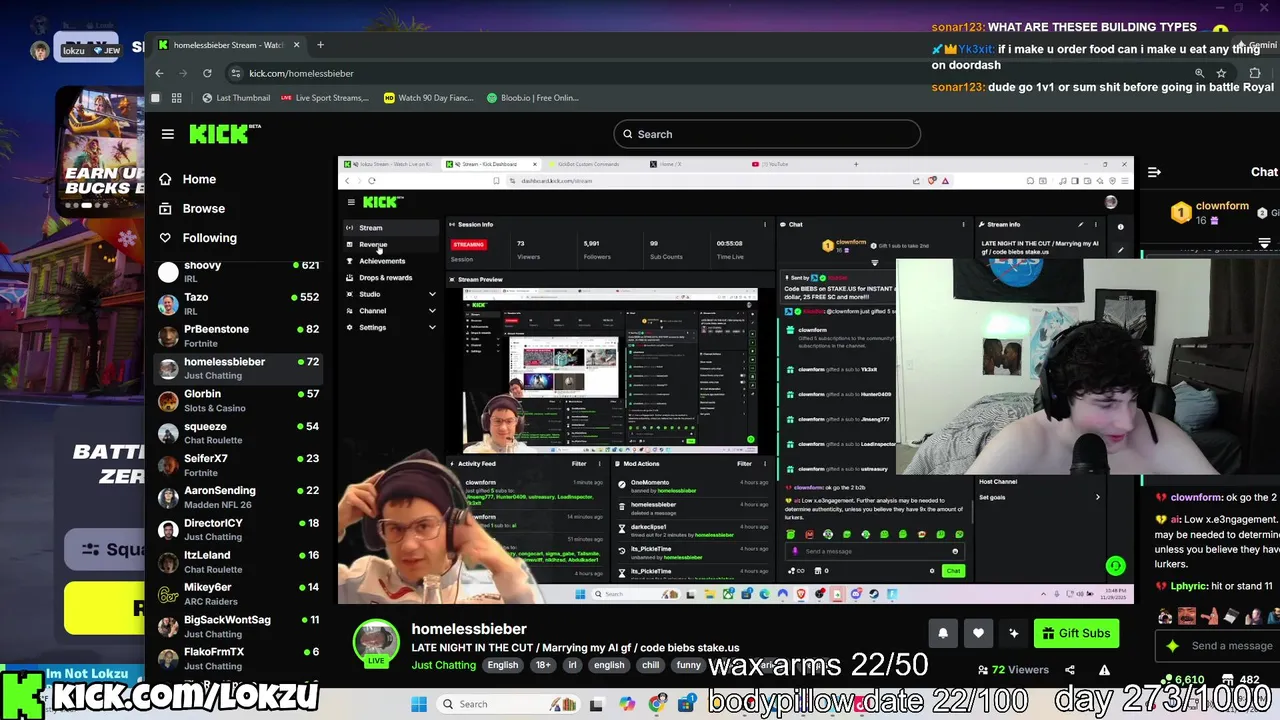
Task: Click the Stream info pencil edit icon
Action: coord(1081,224)
